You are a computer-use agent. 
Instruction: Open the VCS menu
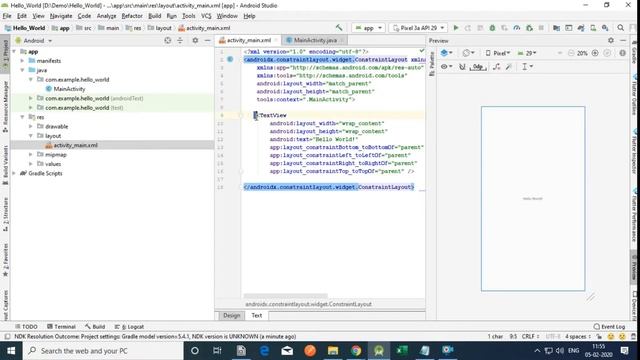point(206,16)
